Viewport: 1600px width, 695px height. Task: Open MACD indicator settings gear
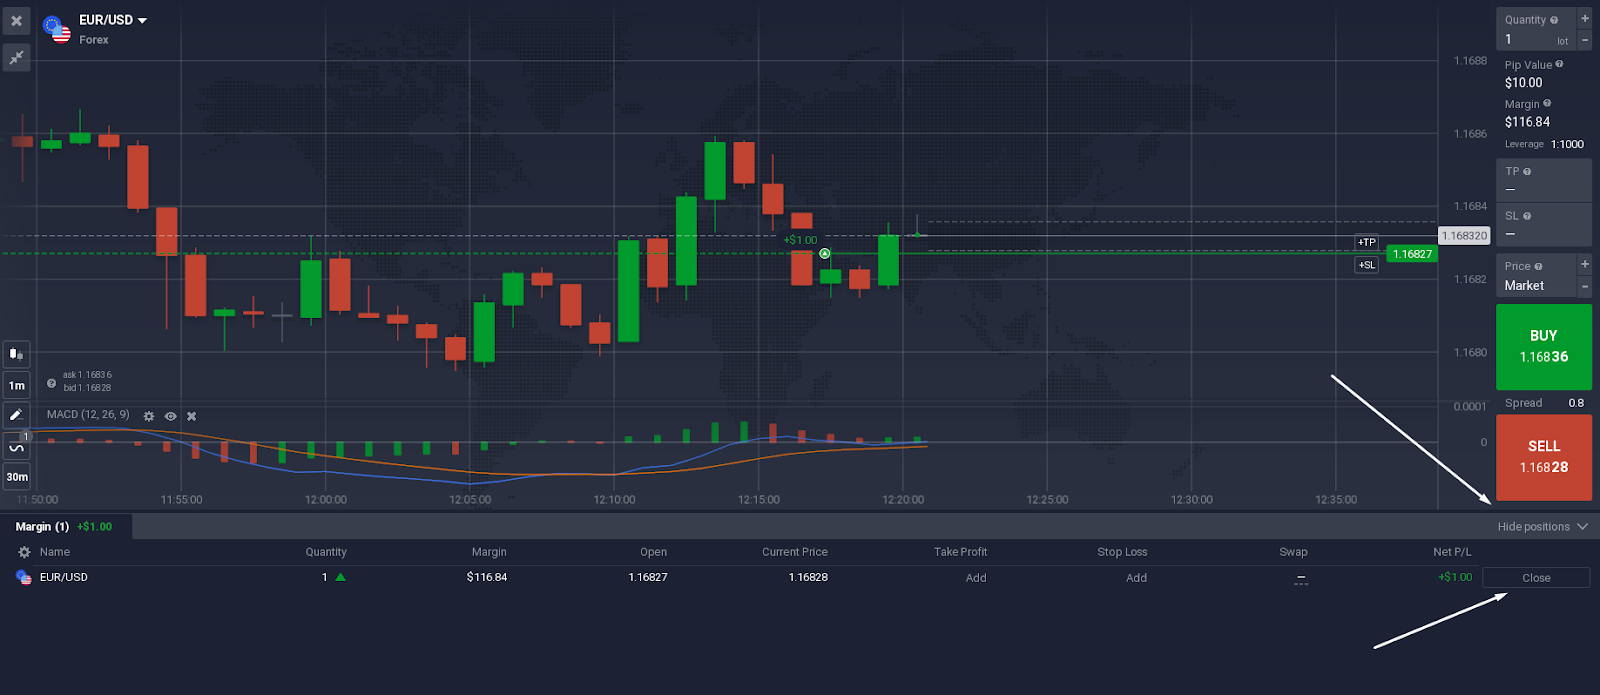point(149,416)
